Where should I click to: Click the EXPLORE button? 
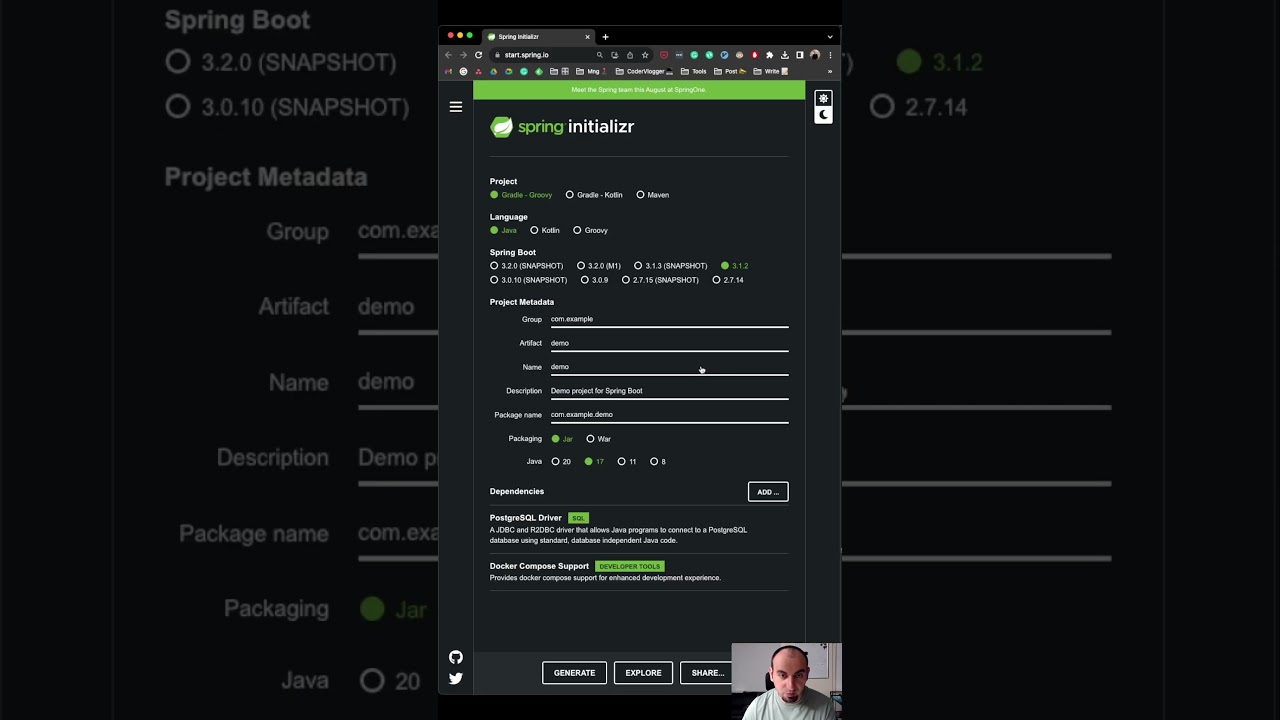(x=643, y=673)
